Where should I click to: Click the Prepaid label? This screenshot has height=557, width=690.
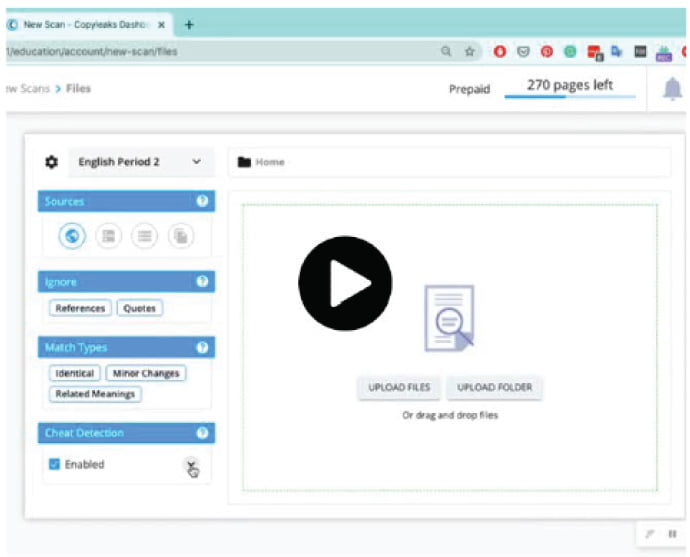(x=469, y=89)
